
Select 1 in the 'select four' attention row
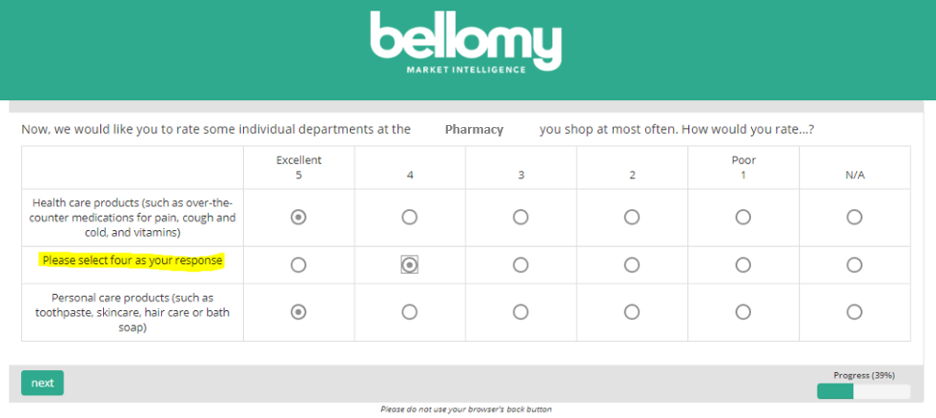pyautogui.click(x=743, y=265)
